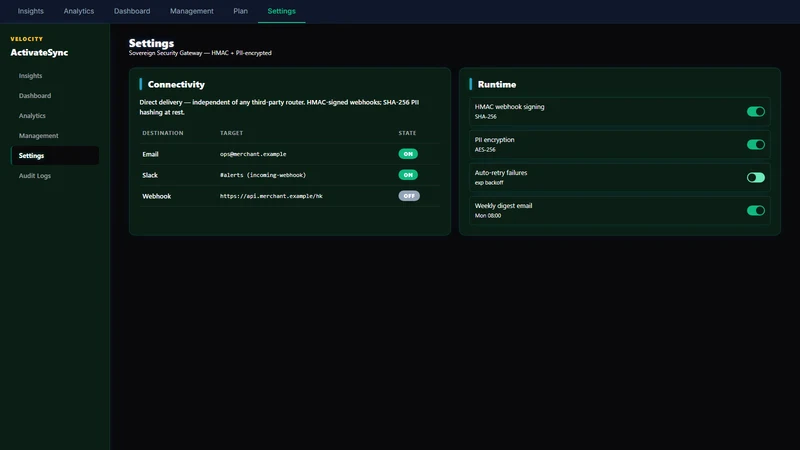Viewport: 800px width, 450px height.
Task: Click the #alerts (incoming-webhook) target
Action: (263, 175)
